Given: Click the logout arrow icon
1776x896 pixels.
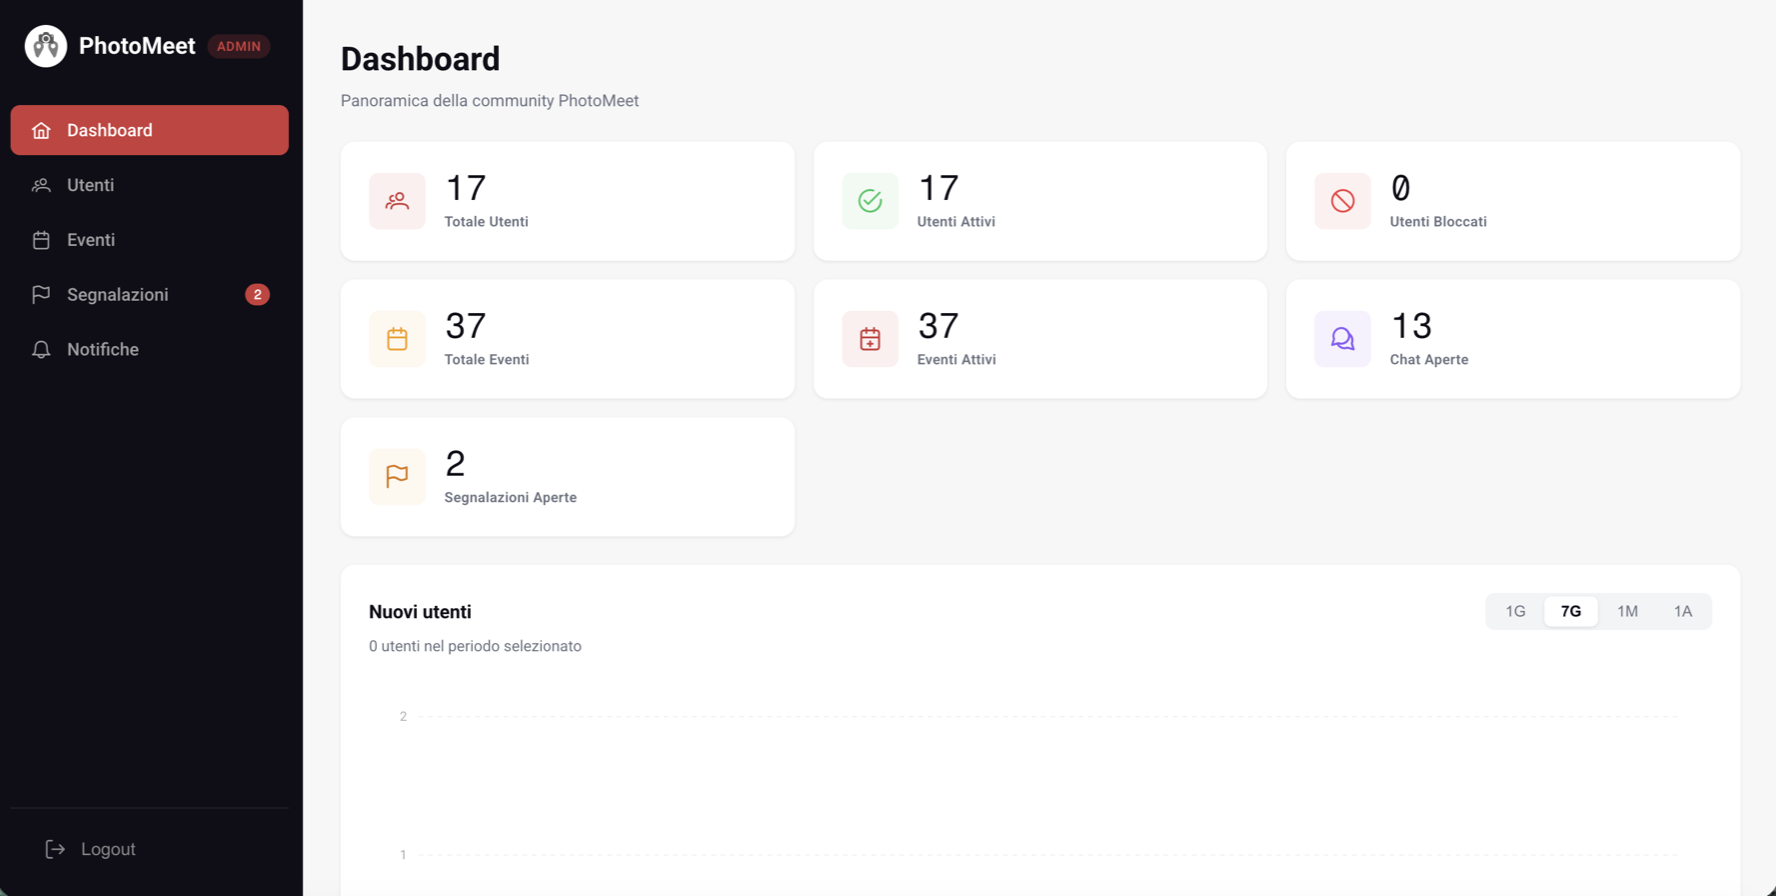Looking at the screenshot, I should [55, 849].
